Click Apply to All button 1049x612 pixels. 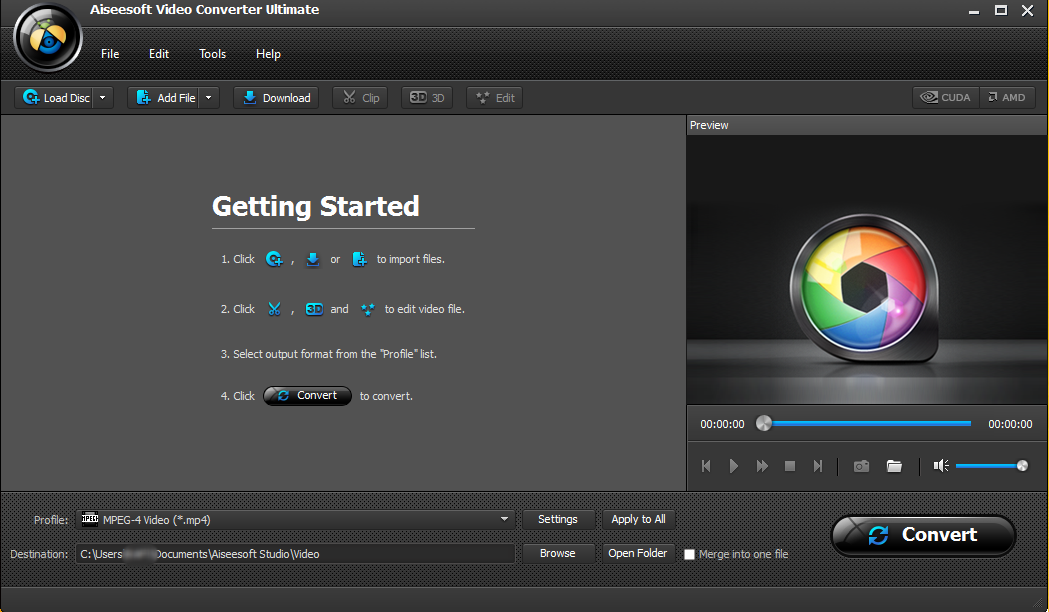[x=638, y=520]
